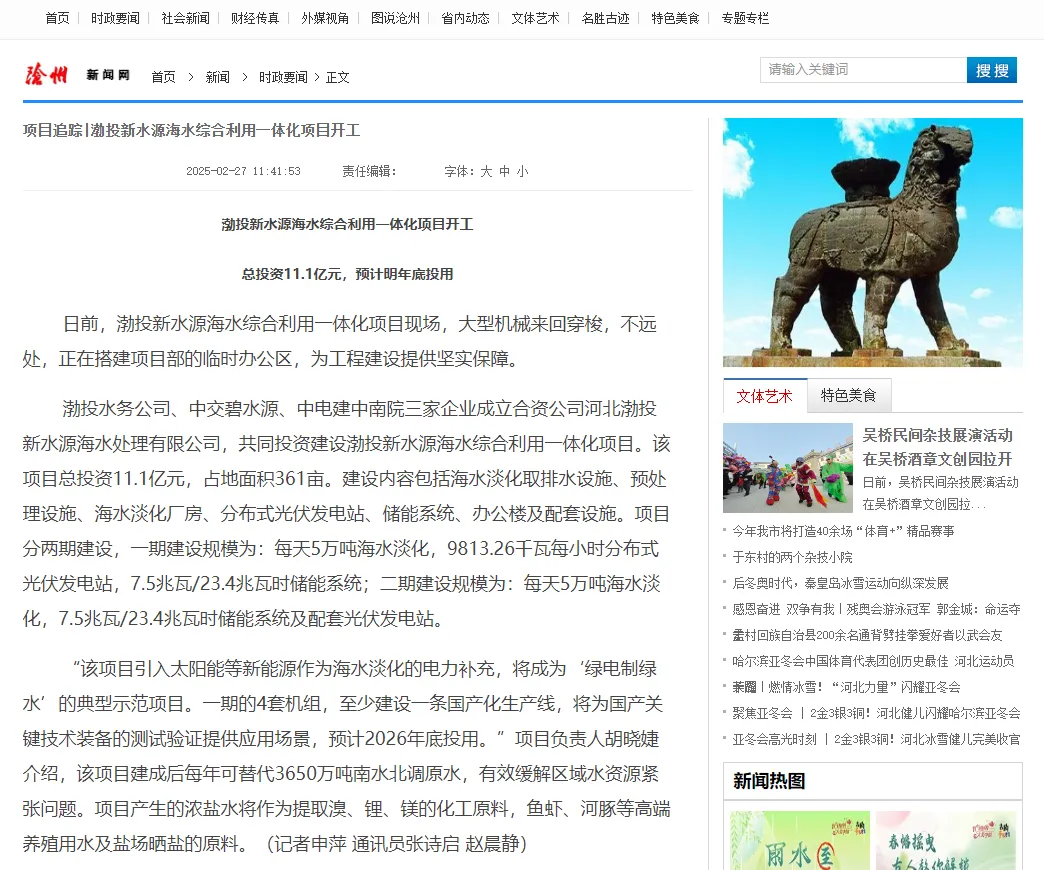
Task: Set font size to 小
Action: pos(523,172)
